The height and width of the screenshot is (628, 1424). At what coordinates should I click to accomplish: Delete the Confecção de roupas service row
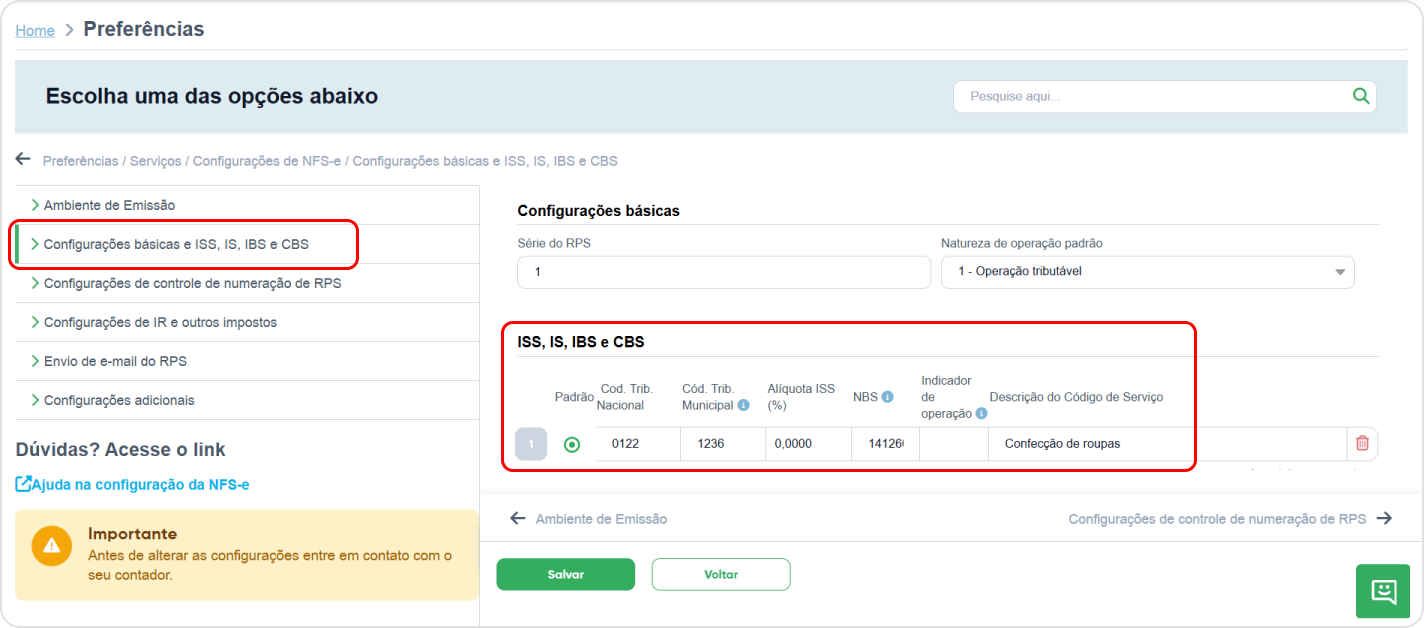coord(1362,443)
